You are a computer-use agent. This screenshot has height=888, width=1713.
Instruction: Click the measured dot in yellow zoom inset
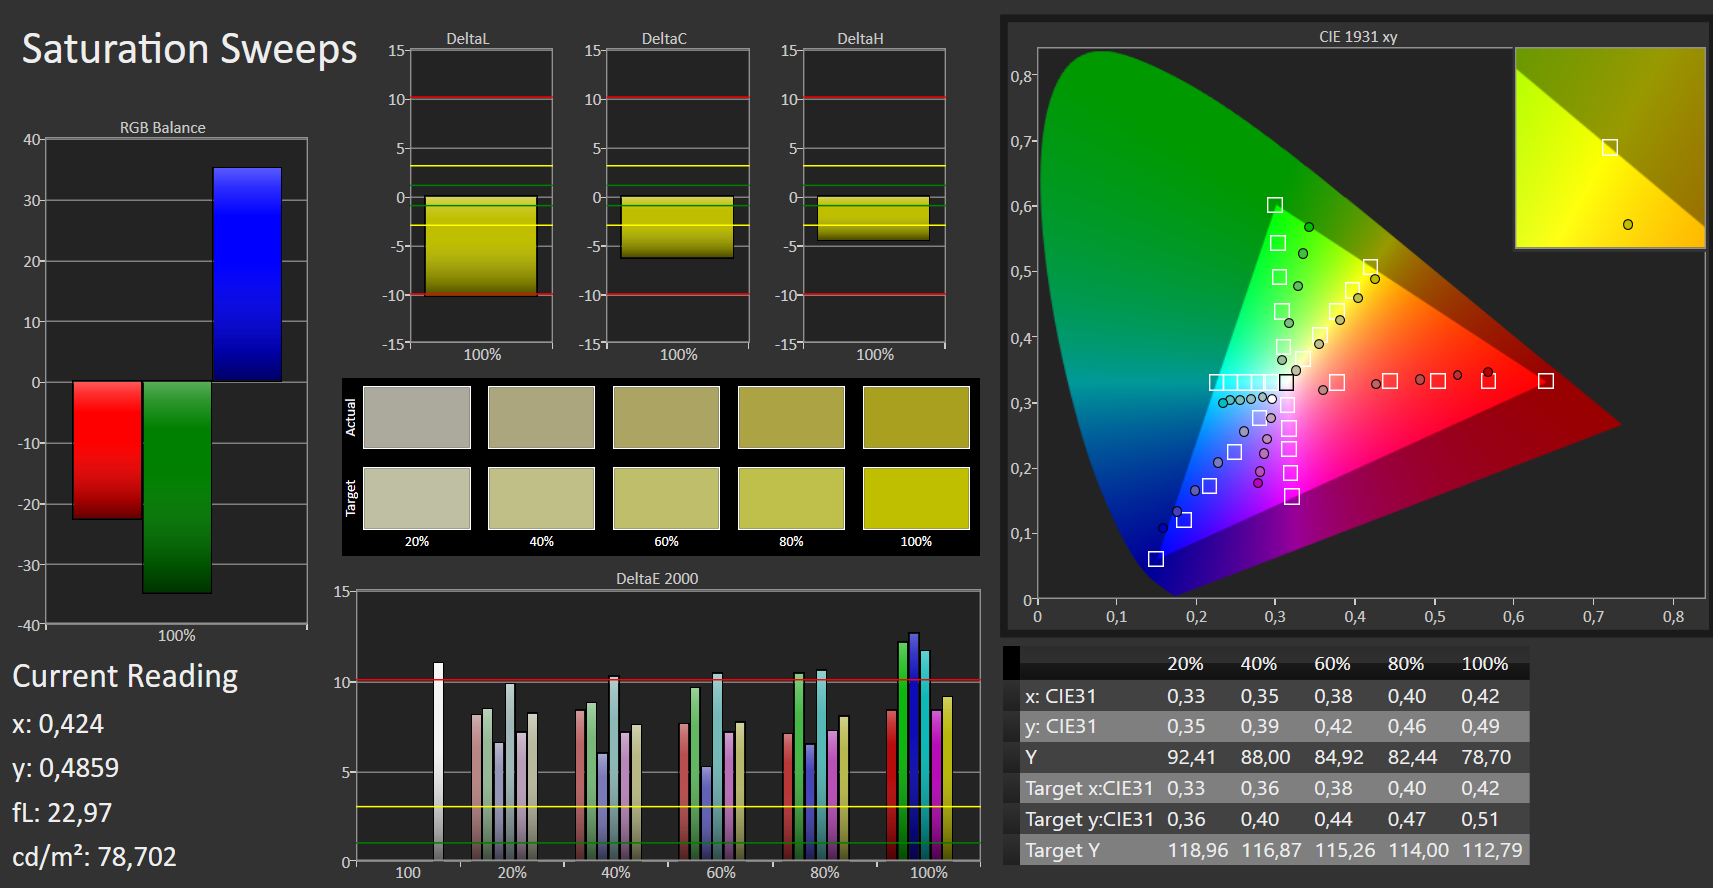[1628, 225]
